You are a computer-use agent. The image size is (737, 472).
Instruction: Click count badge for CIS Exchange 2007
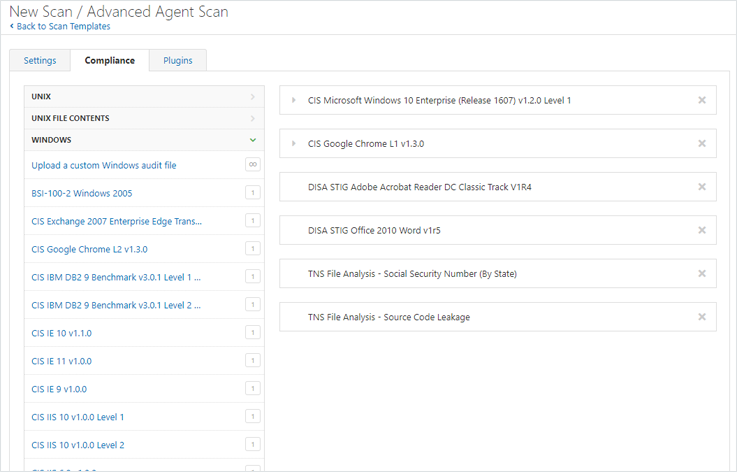coord(253,220)
